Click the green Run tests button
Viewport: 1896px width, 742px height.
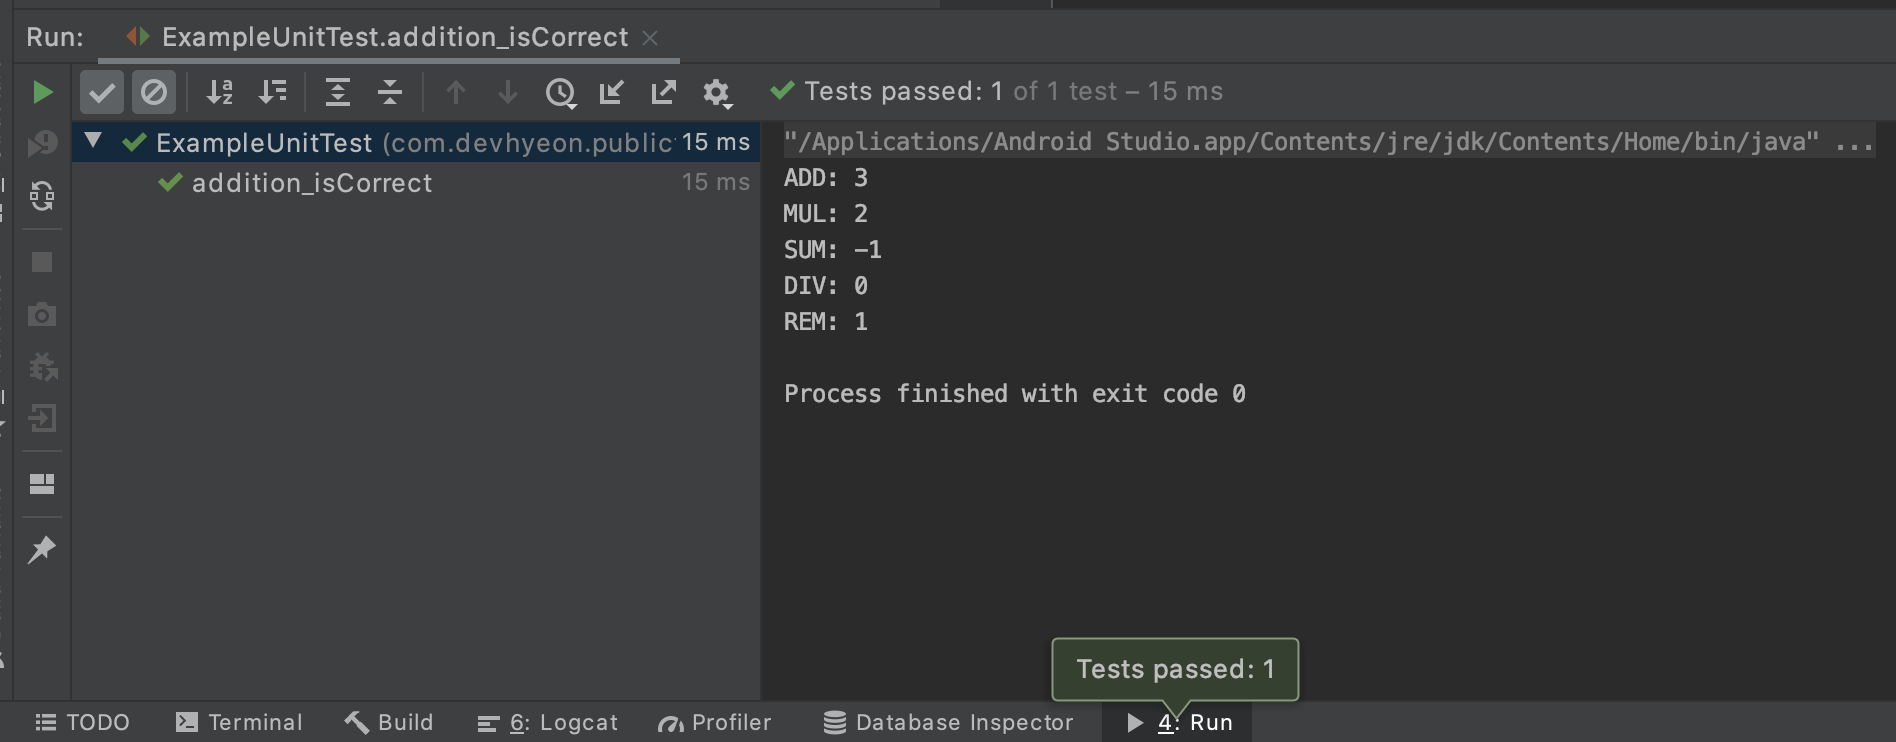pyautogui.click(x=42, y=92)
